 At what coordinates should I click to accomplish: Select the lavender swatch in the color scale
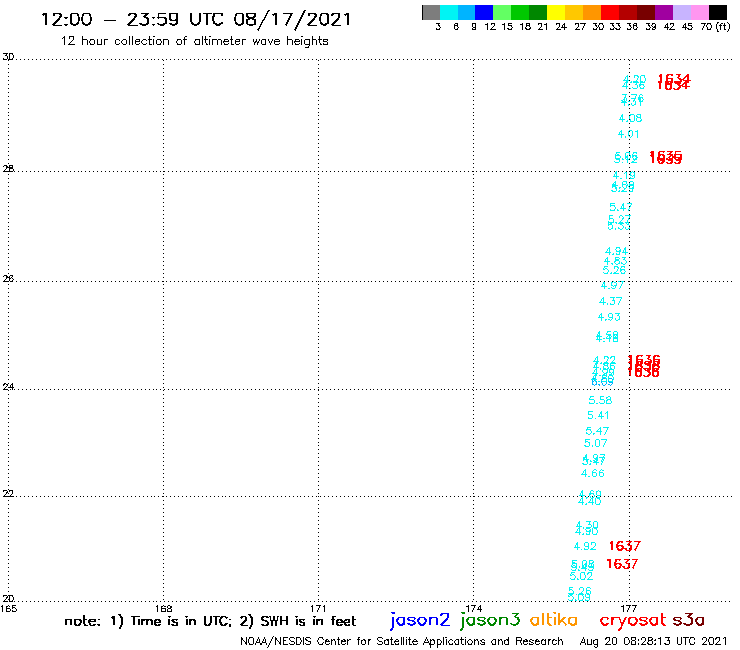[681, 12]
